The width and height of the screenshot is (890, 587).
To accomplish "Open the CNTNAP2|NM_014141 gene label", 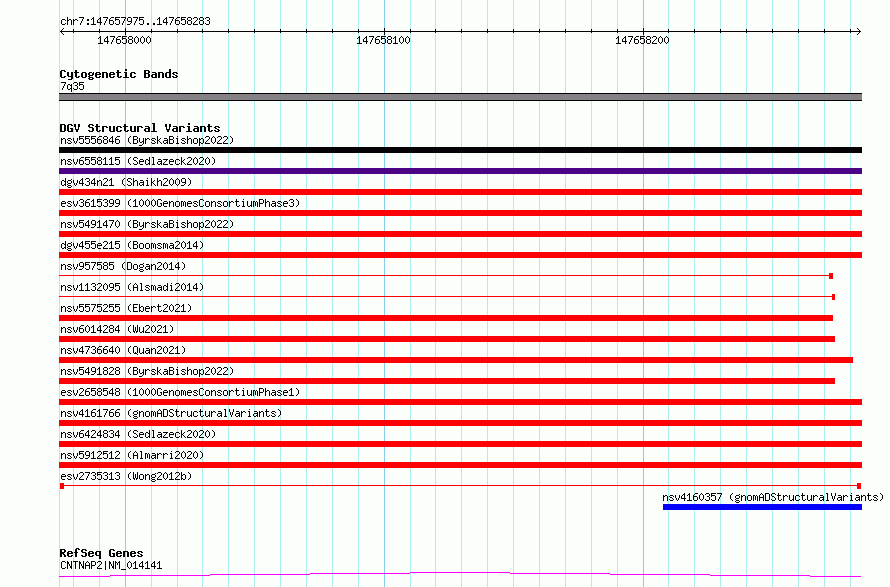I will tap(111, 565).
